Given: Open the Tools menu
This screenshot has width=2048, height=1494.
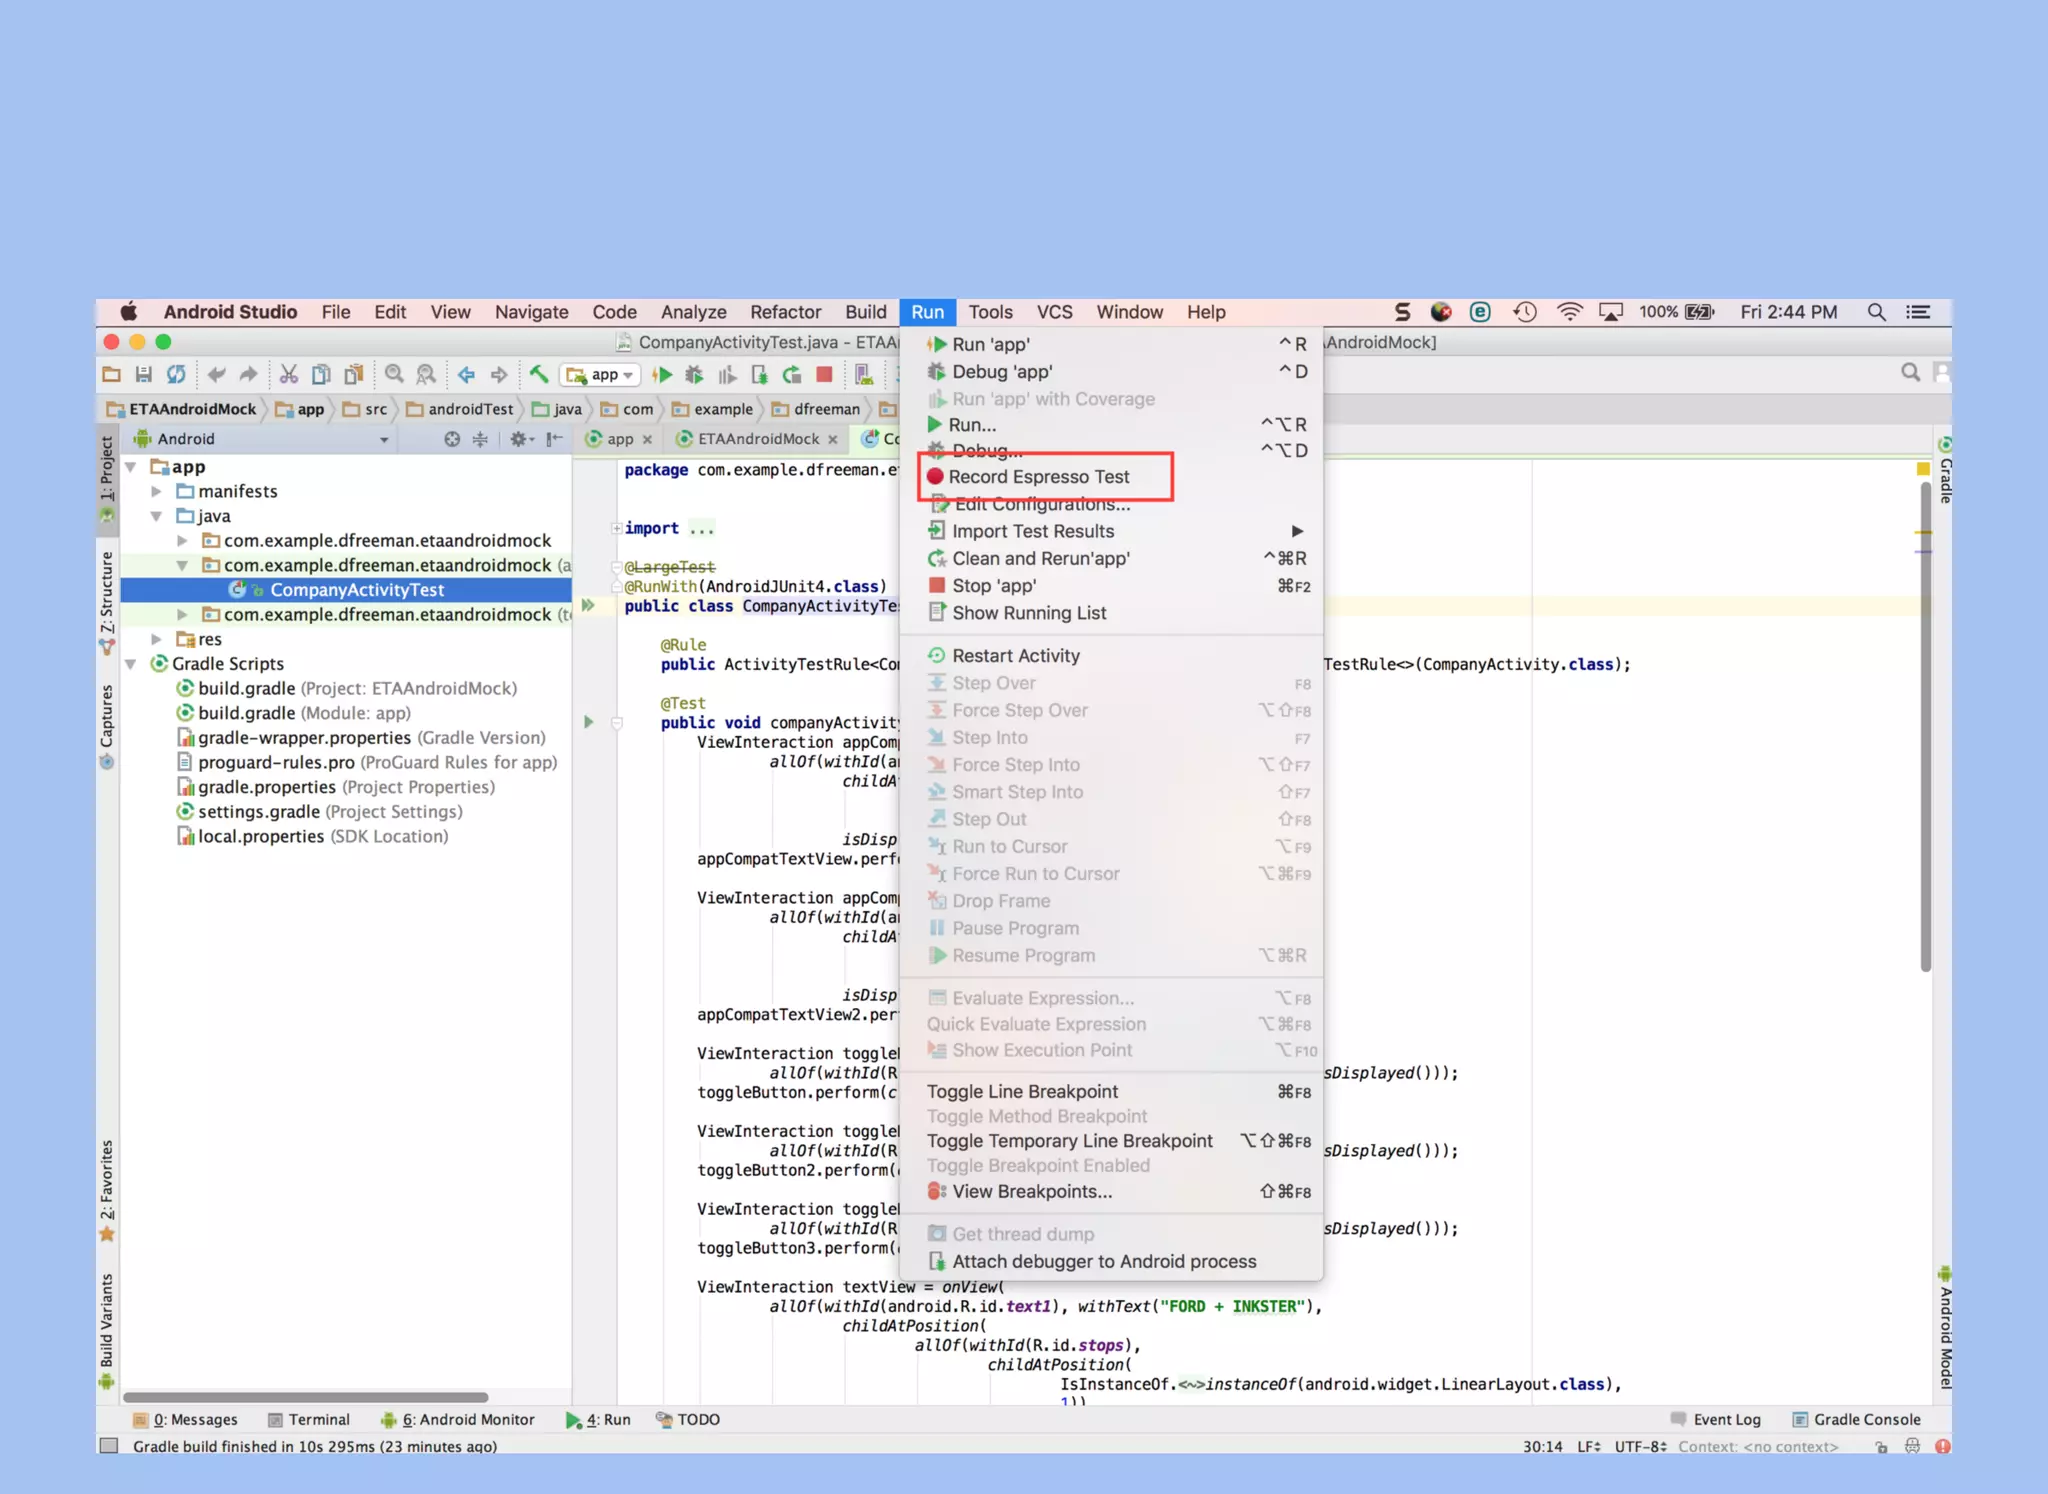Looking at the screenshot, I should (990, 312).
